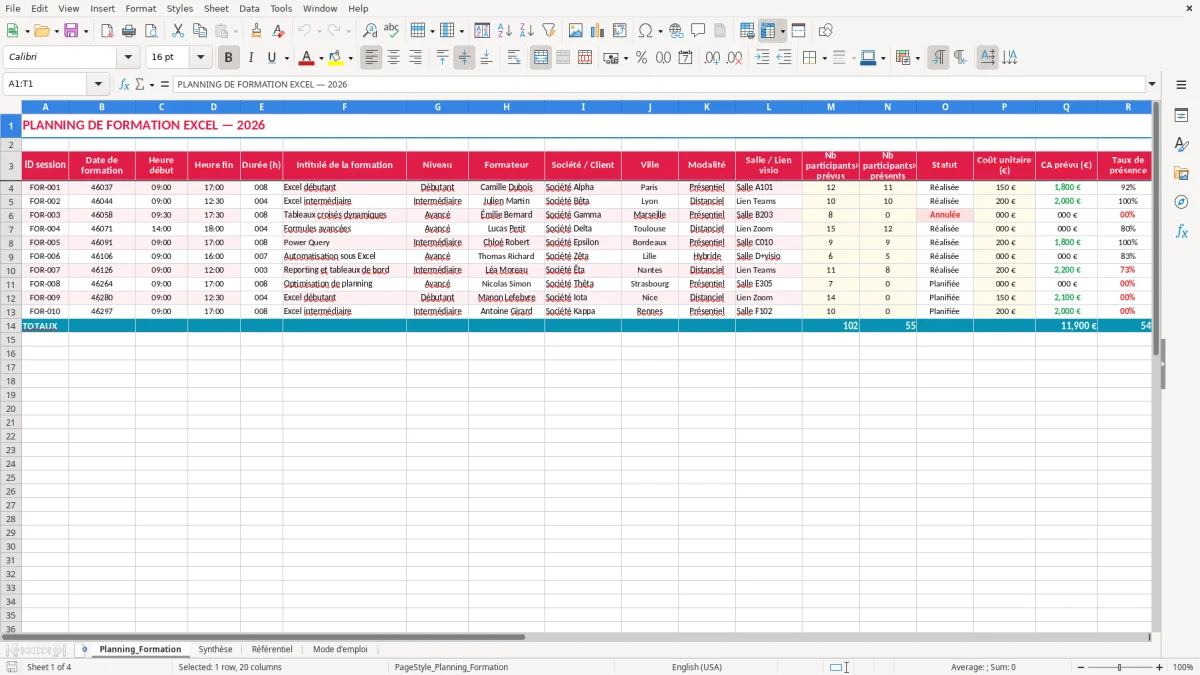This screenshot has height=675, width=1200.
Task: Expand the formula bar
Action: pyautogui.click(x=1152, y=84)
